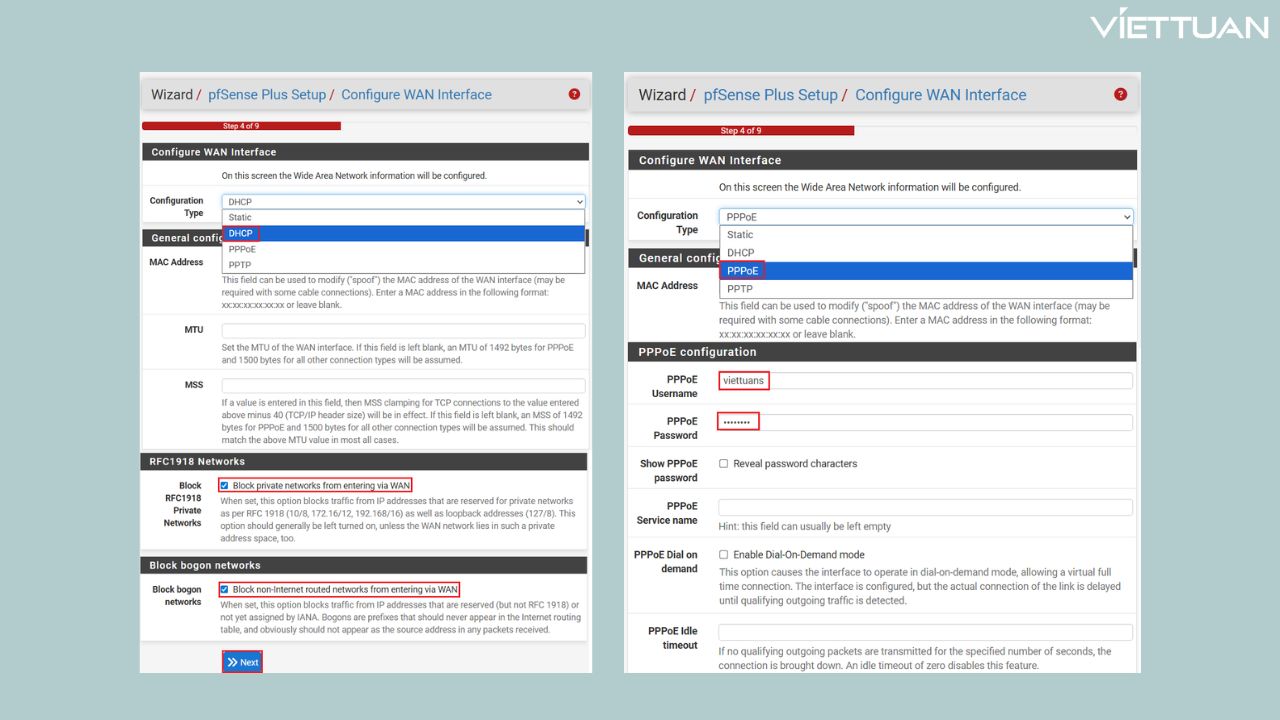Click the help icon in left wizard header
The image size is (1280, 720).
tap(574, 94)
